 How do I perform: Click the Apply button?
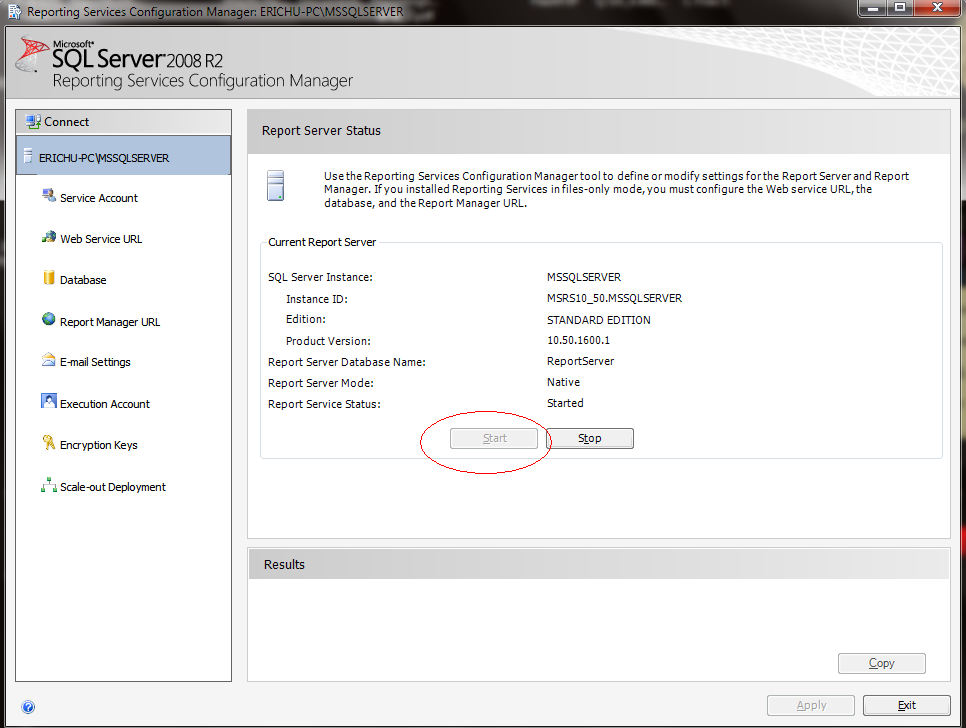tap(811, 705)
